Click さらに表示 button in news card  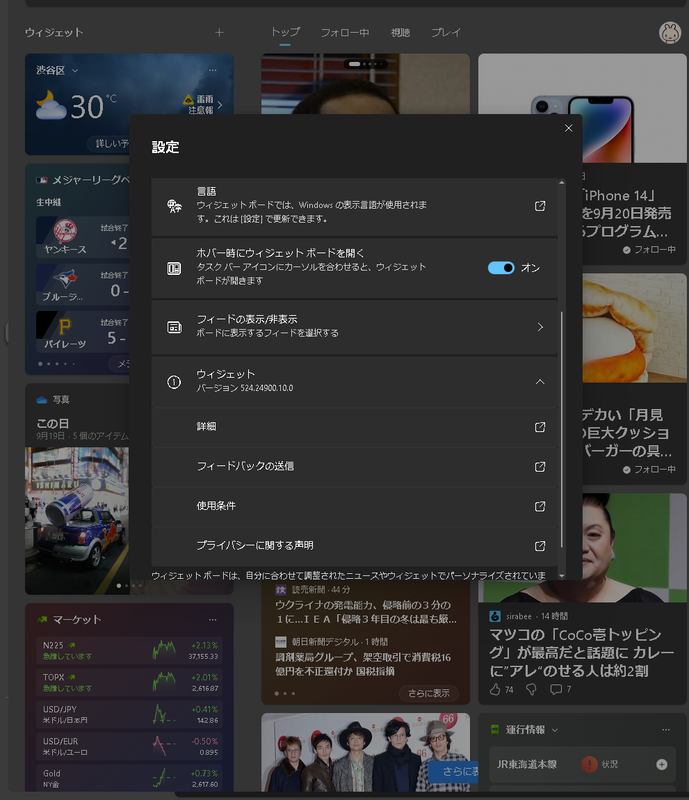tap(429, 693)
